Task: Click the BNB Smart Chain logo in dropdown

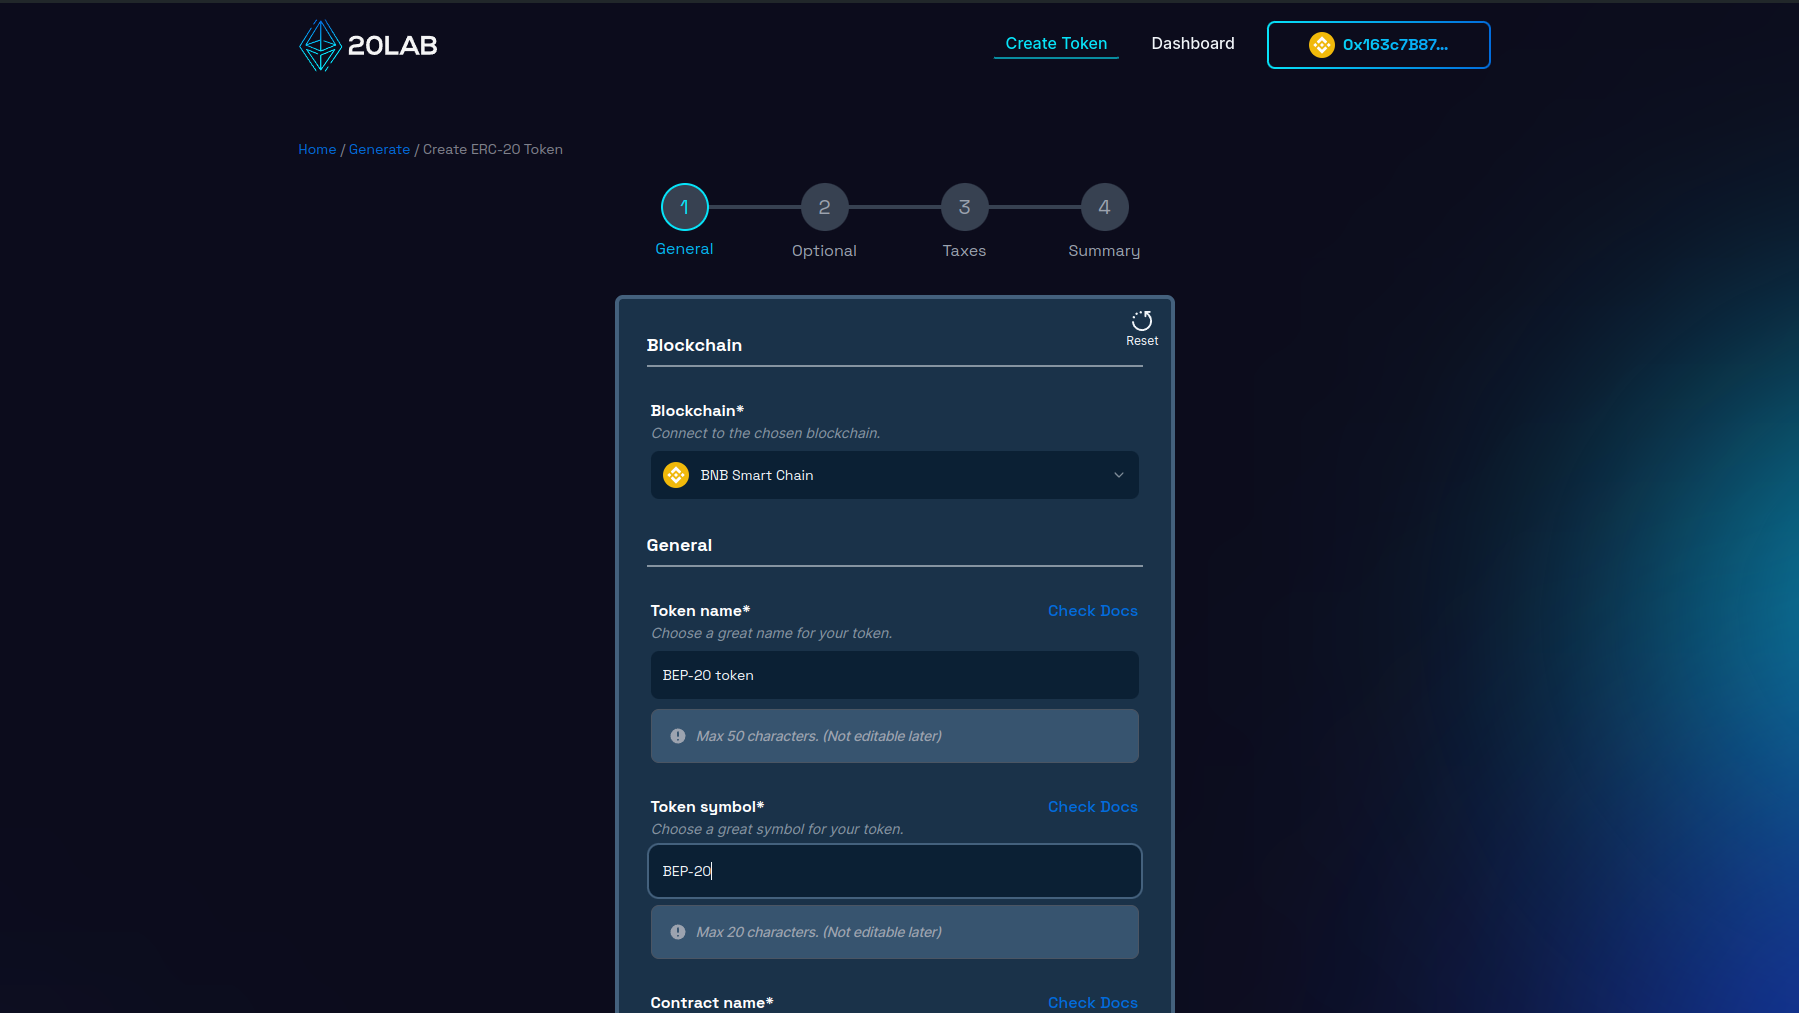Action: (676, 475)
